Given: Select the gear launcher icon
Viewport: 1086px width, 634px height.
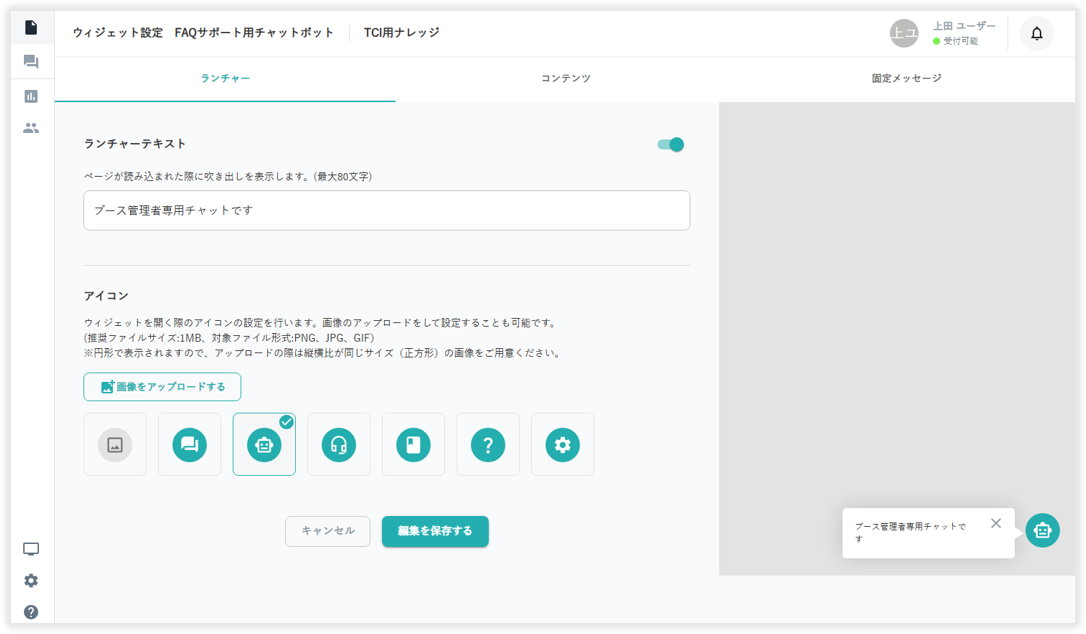Looking at the screenshot, I should coord(562,445).
